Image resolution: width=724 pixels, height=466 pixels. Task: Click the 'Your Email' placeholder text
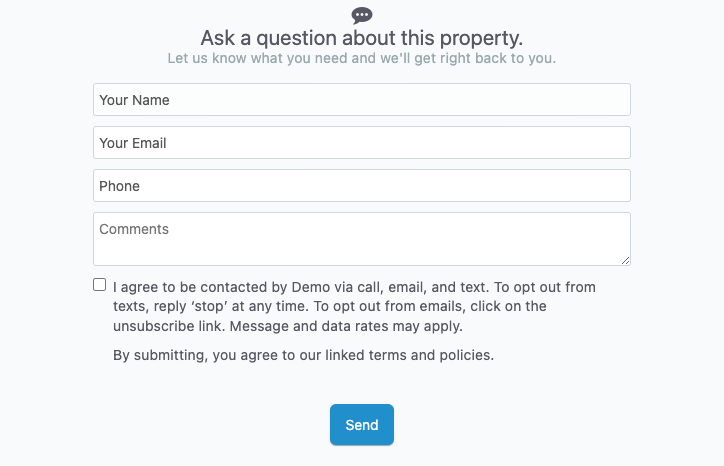point(133,143)
